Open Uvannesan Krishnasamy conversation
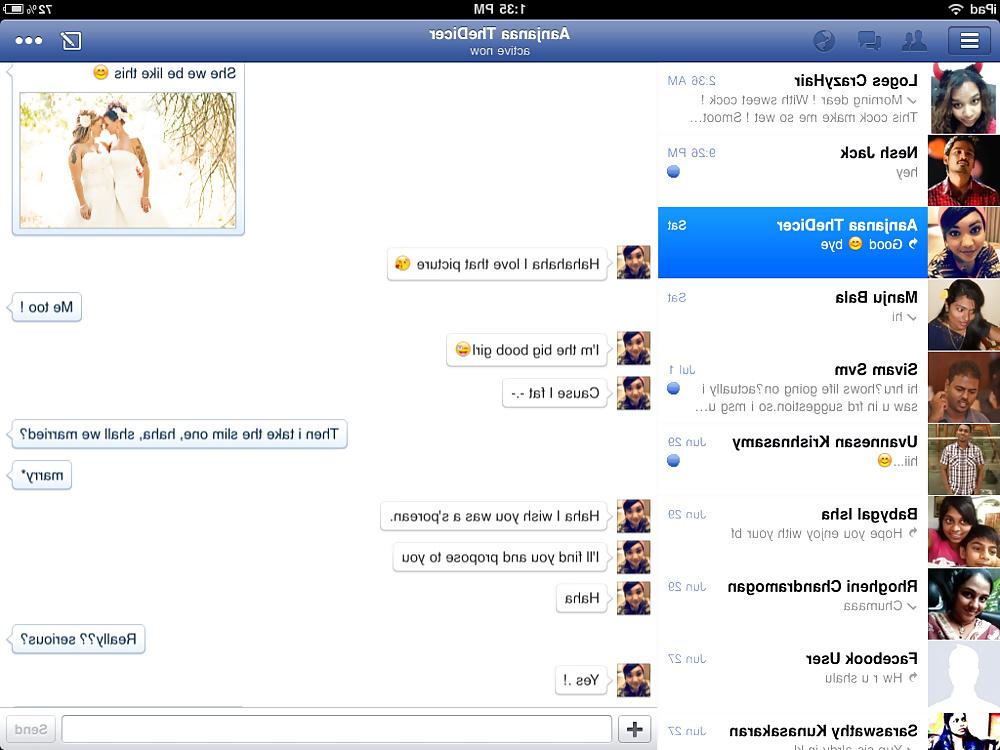 tap(828, 459)
